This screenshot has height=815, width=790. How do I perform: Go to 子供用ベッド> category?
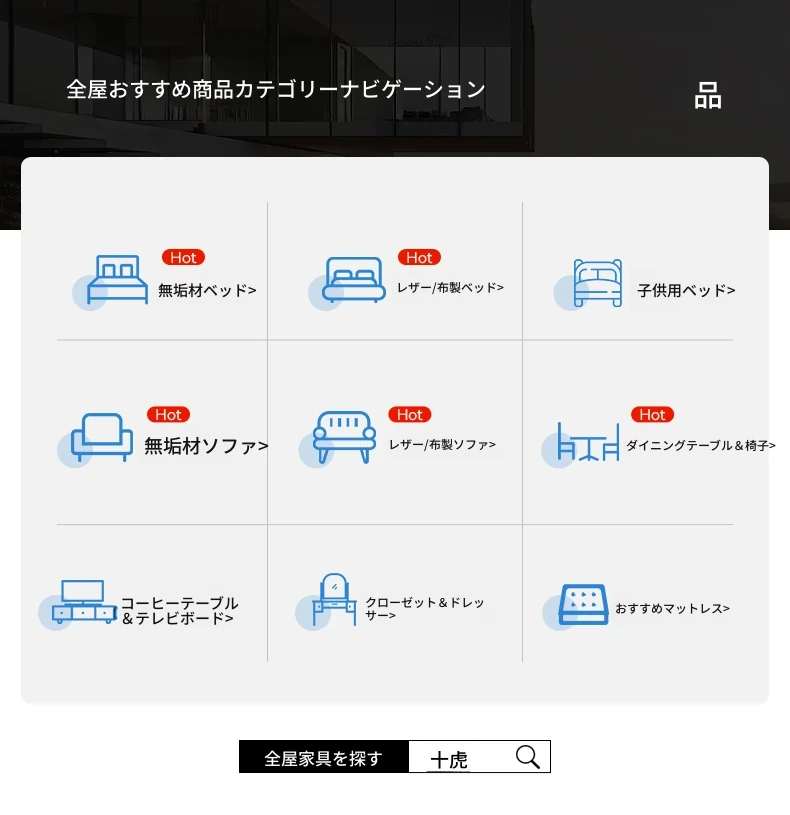pos(686,291)
